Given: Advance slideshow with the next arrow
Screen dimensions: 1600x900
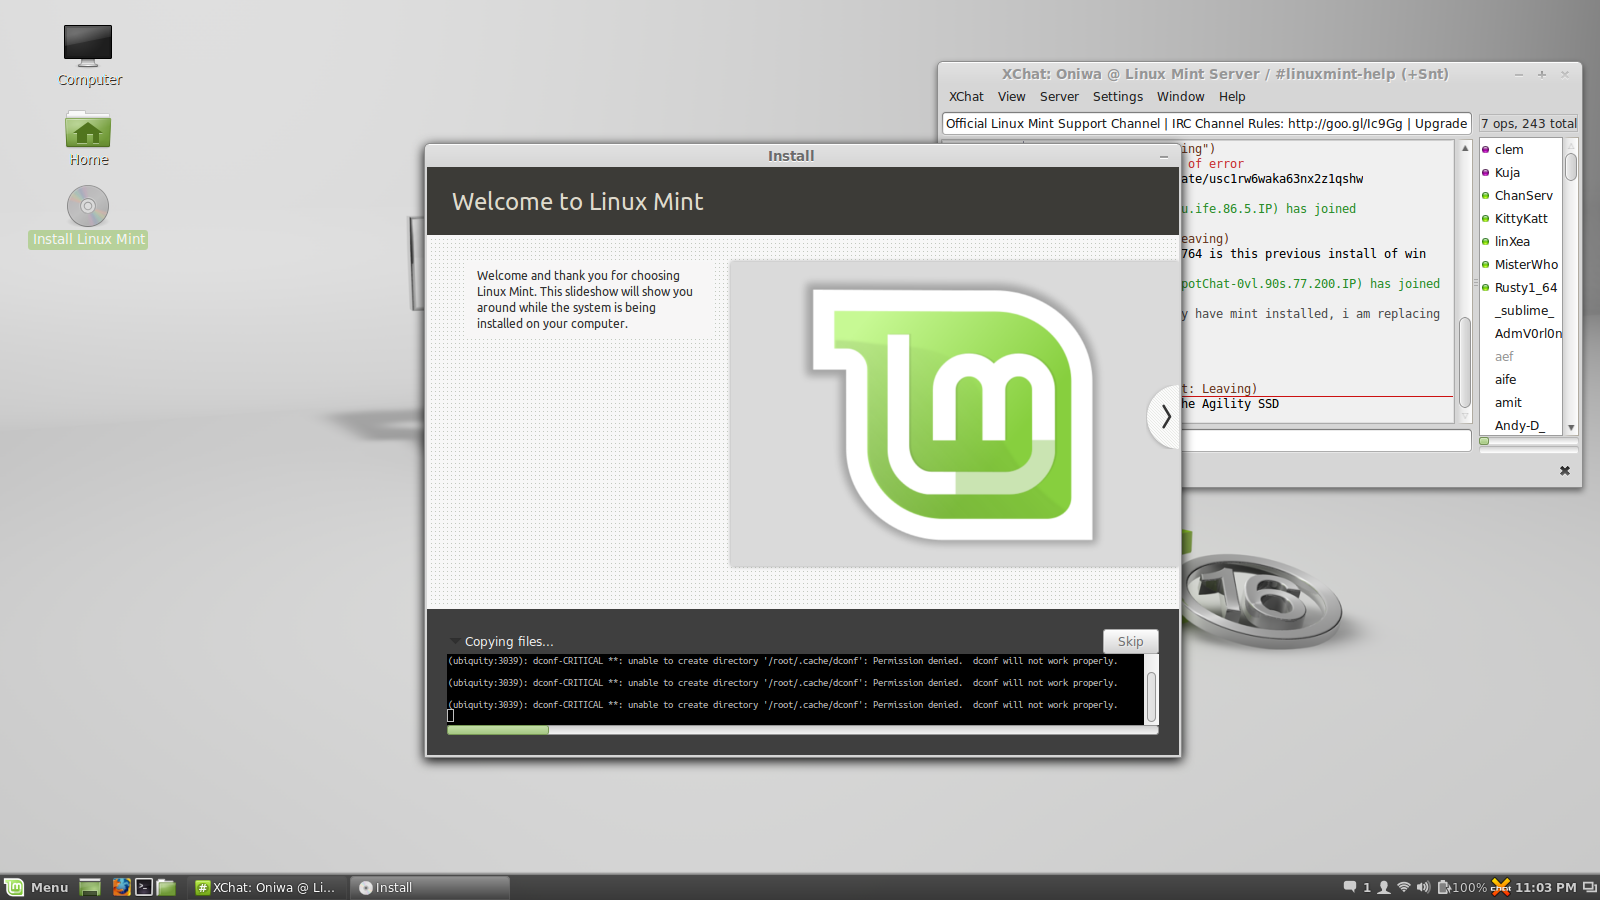Looking at the screenshot, I should 1165,416.
